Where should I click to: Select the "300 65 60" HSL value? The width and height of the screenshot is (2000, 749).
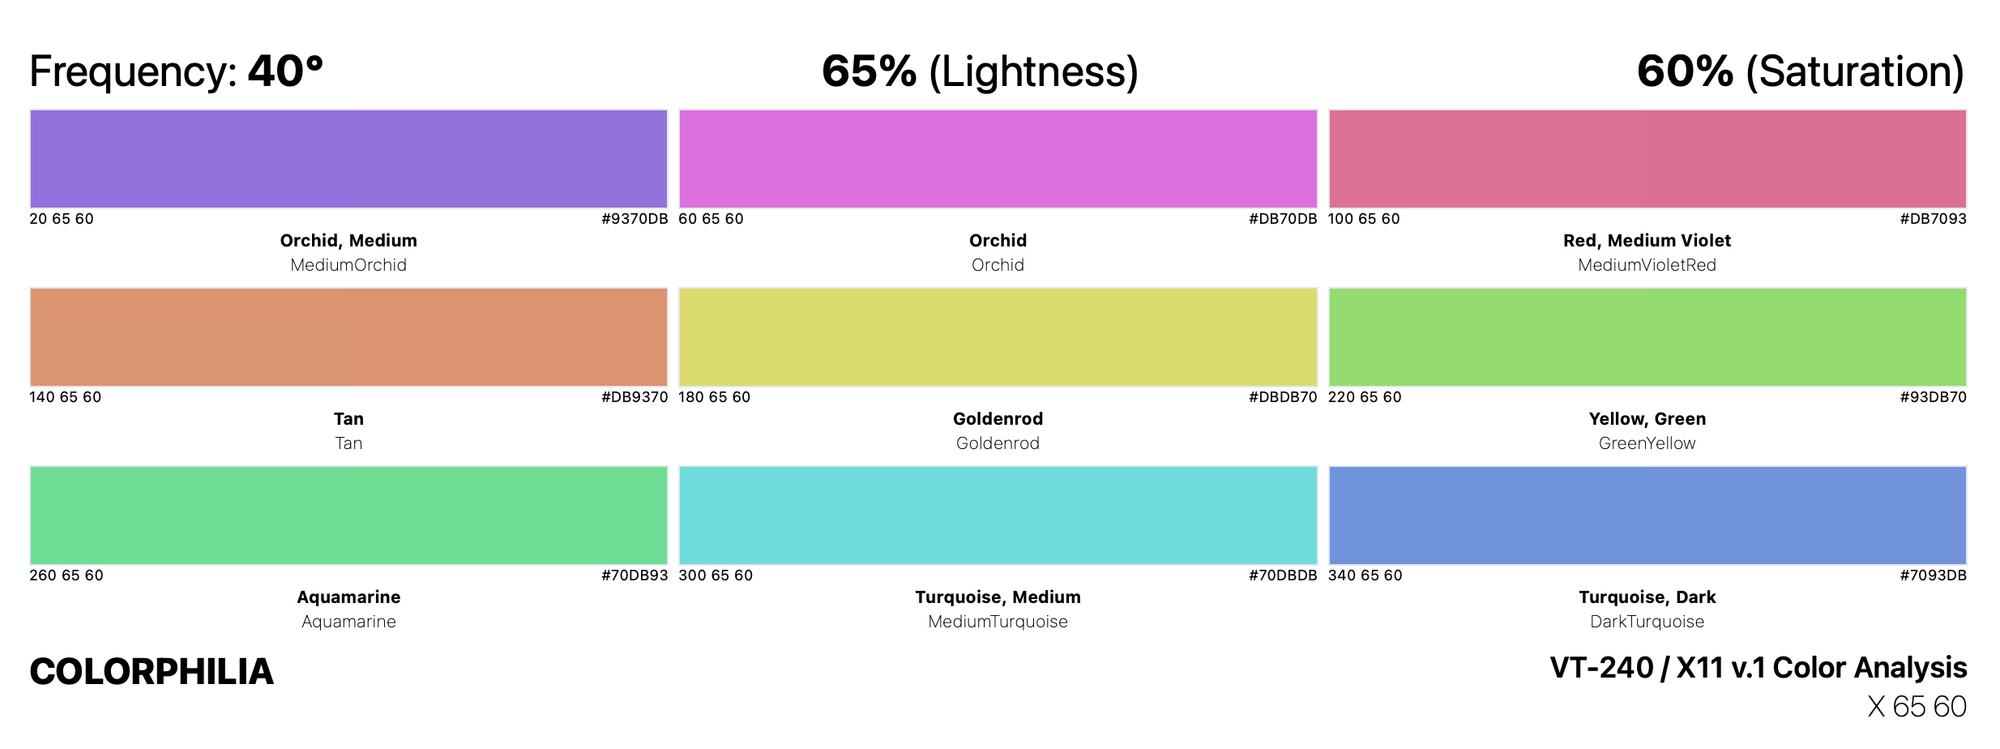pos(716,575)
